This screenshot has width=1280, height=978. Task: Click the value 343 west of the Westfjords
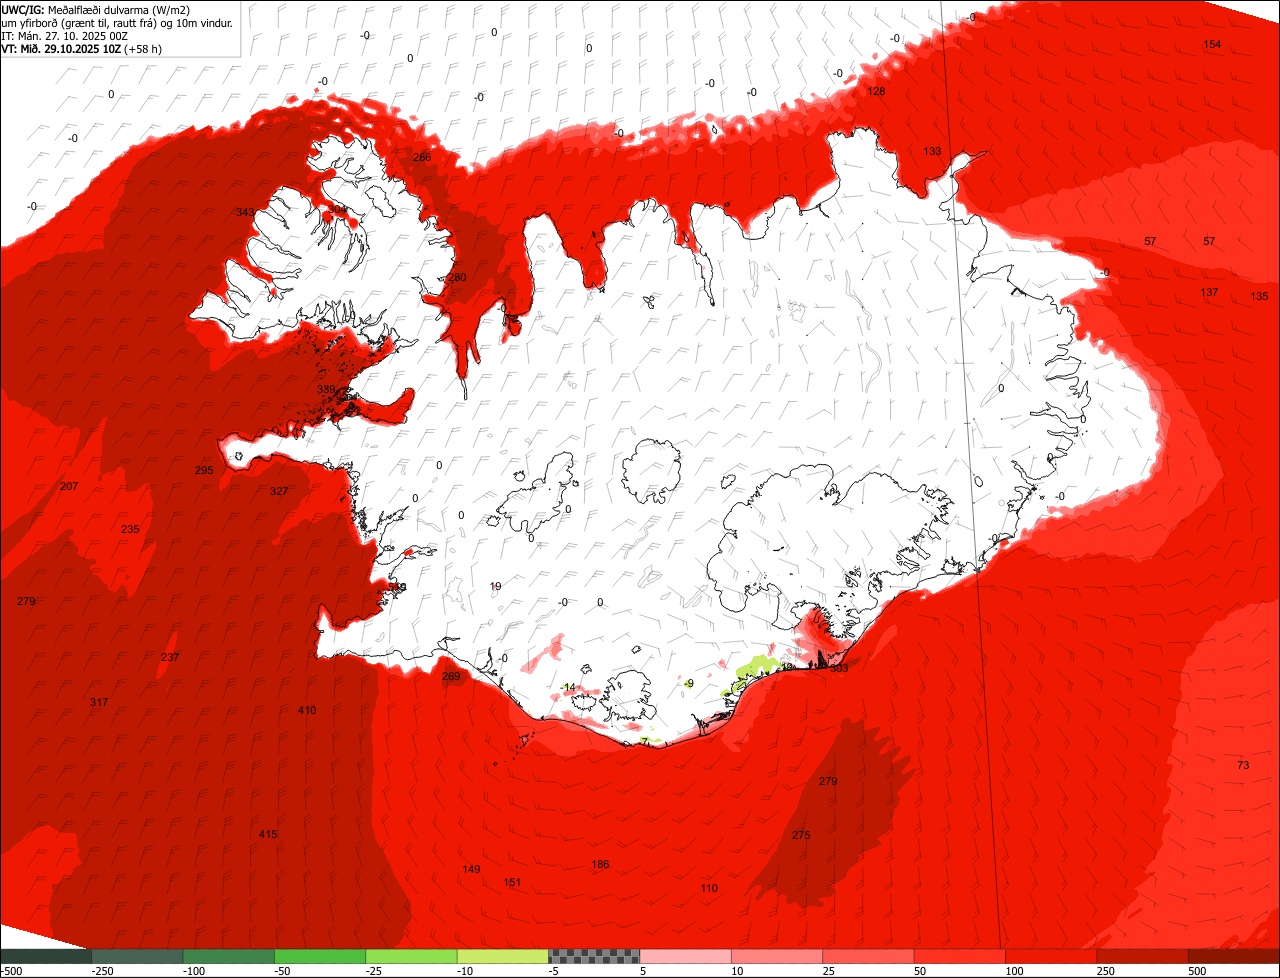(245, 212)
